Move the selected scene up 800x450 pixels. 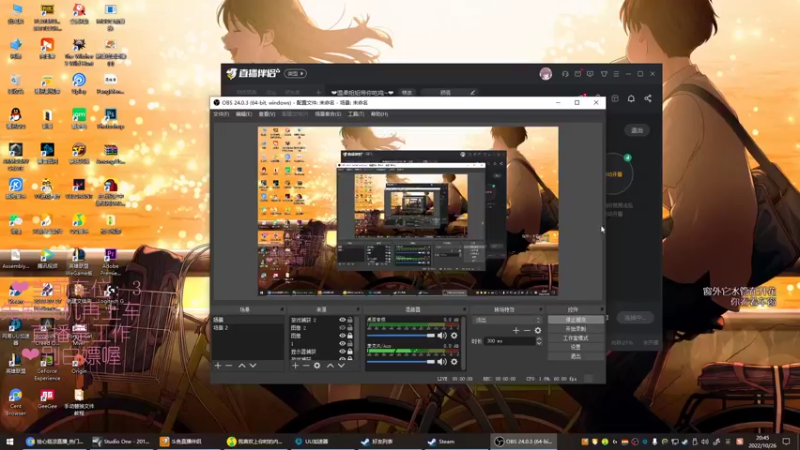pos(242,365)
